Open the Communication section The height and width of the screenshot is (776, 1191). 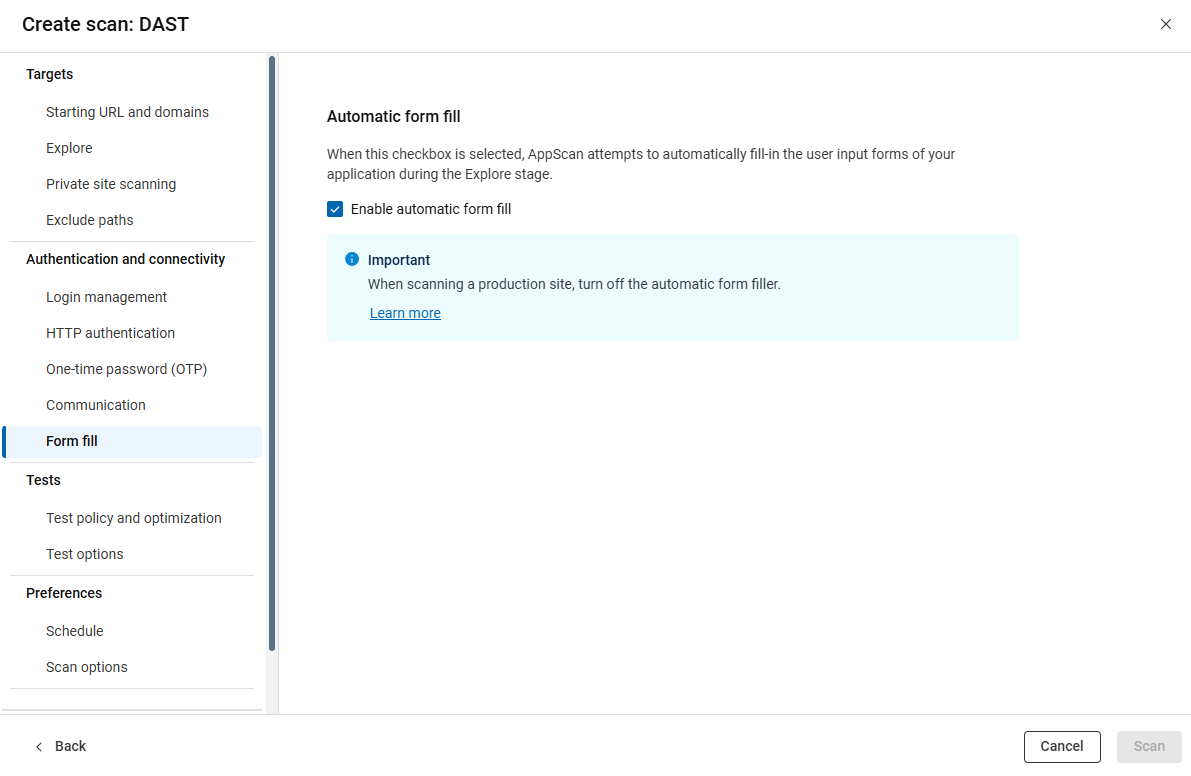click(x=95, y=405)
